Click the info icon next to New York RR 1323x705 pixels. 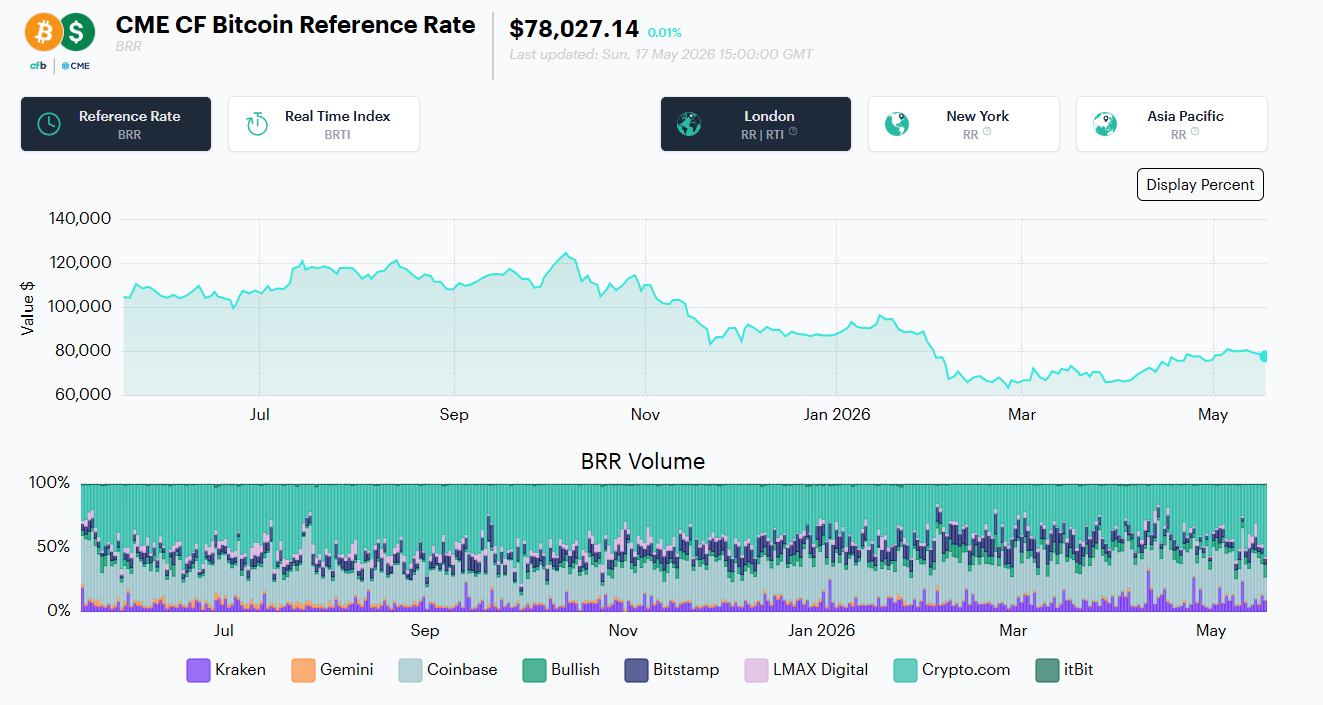click(x=986, y=132)
